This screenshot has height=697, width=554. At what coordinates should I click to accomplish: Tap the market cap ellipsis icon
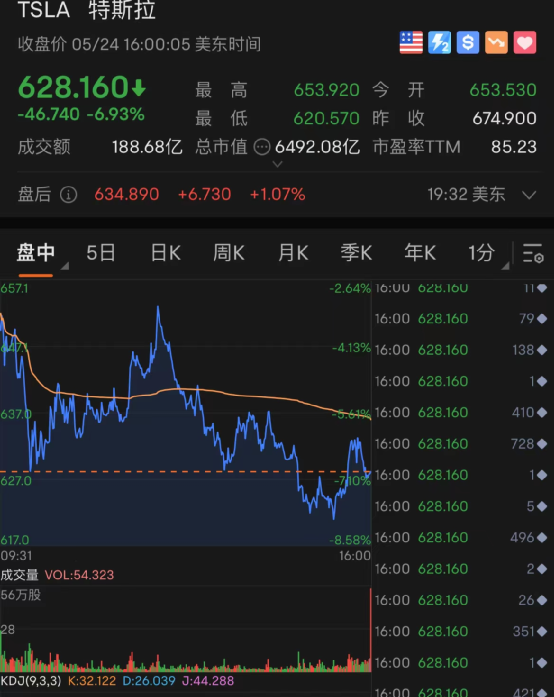tap(262, 147)
